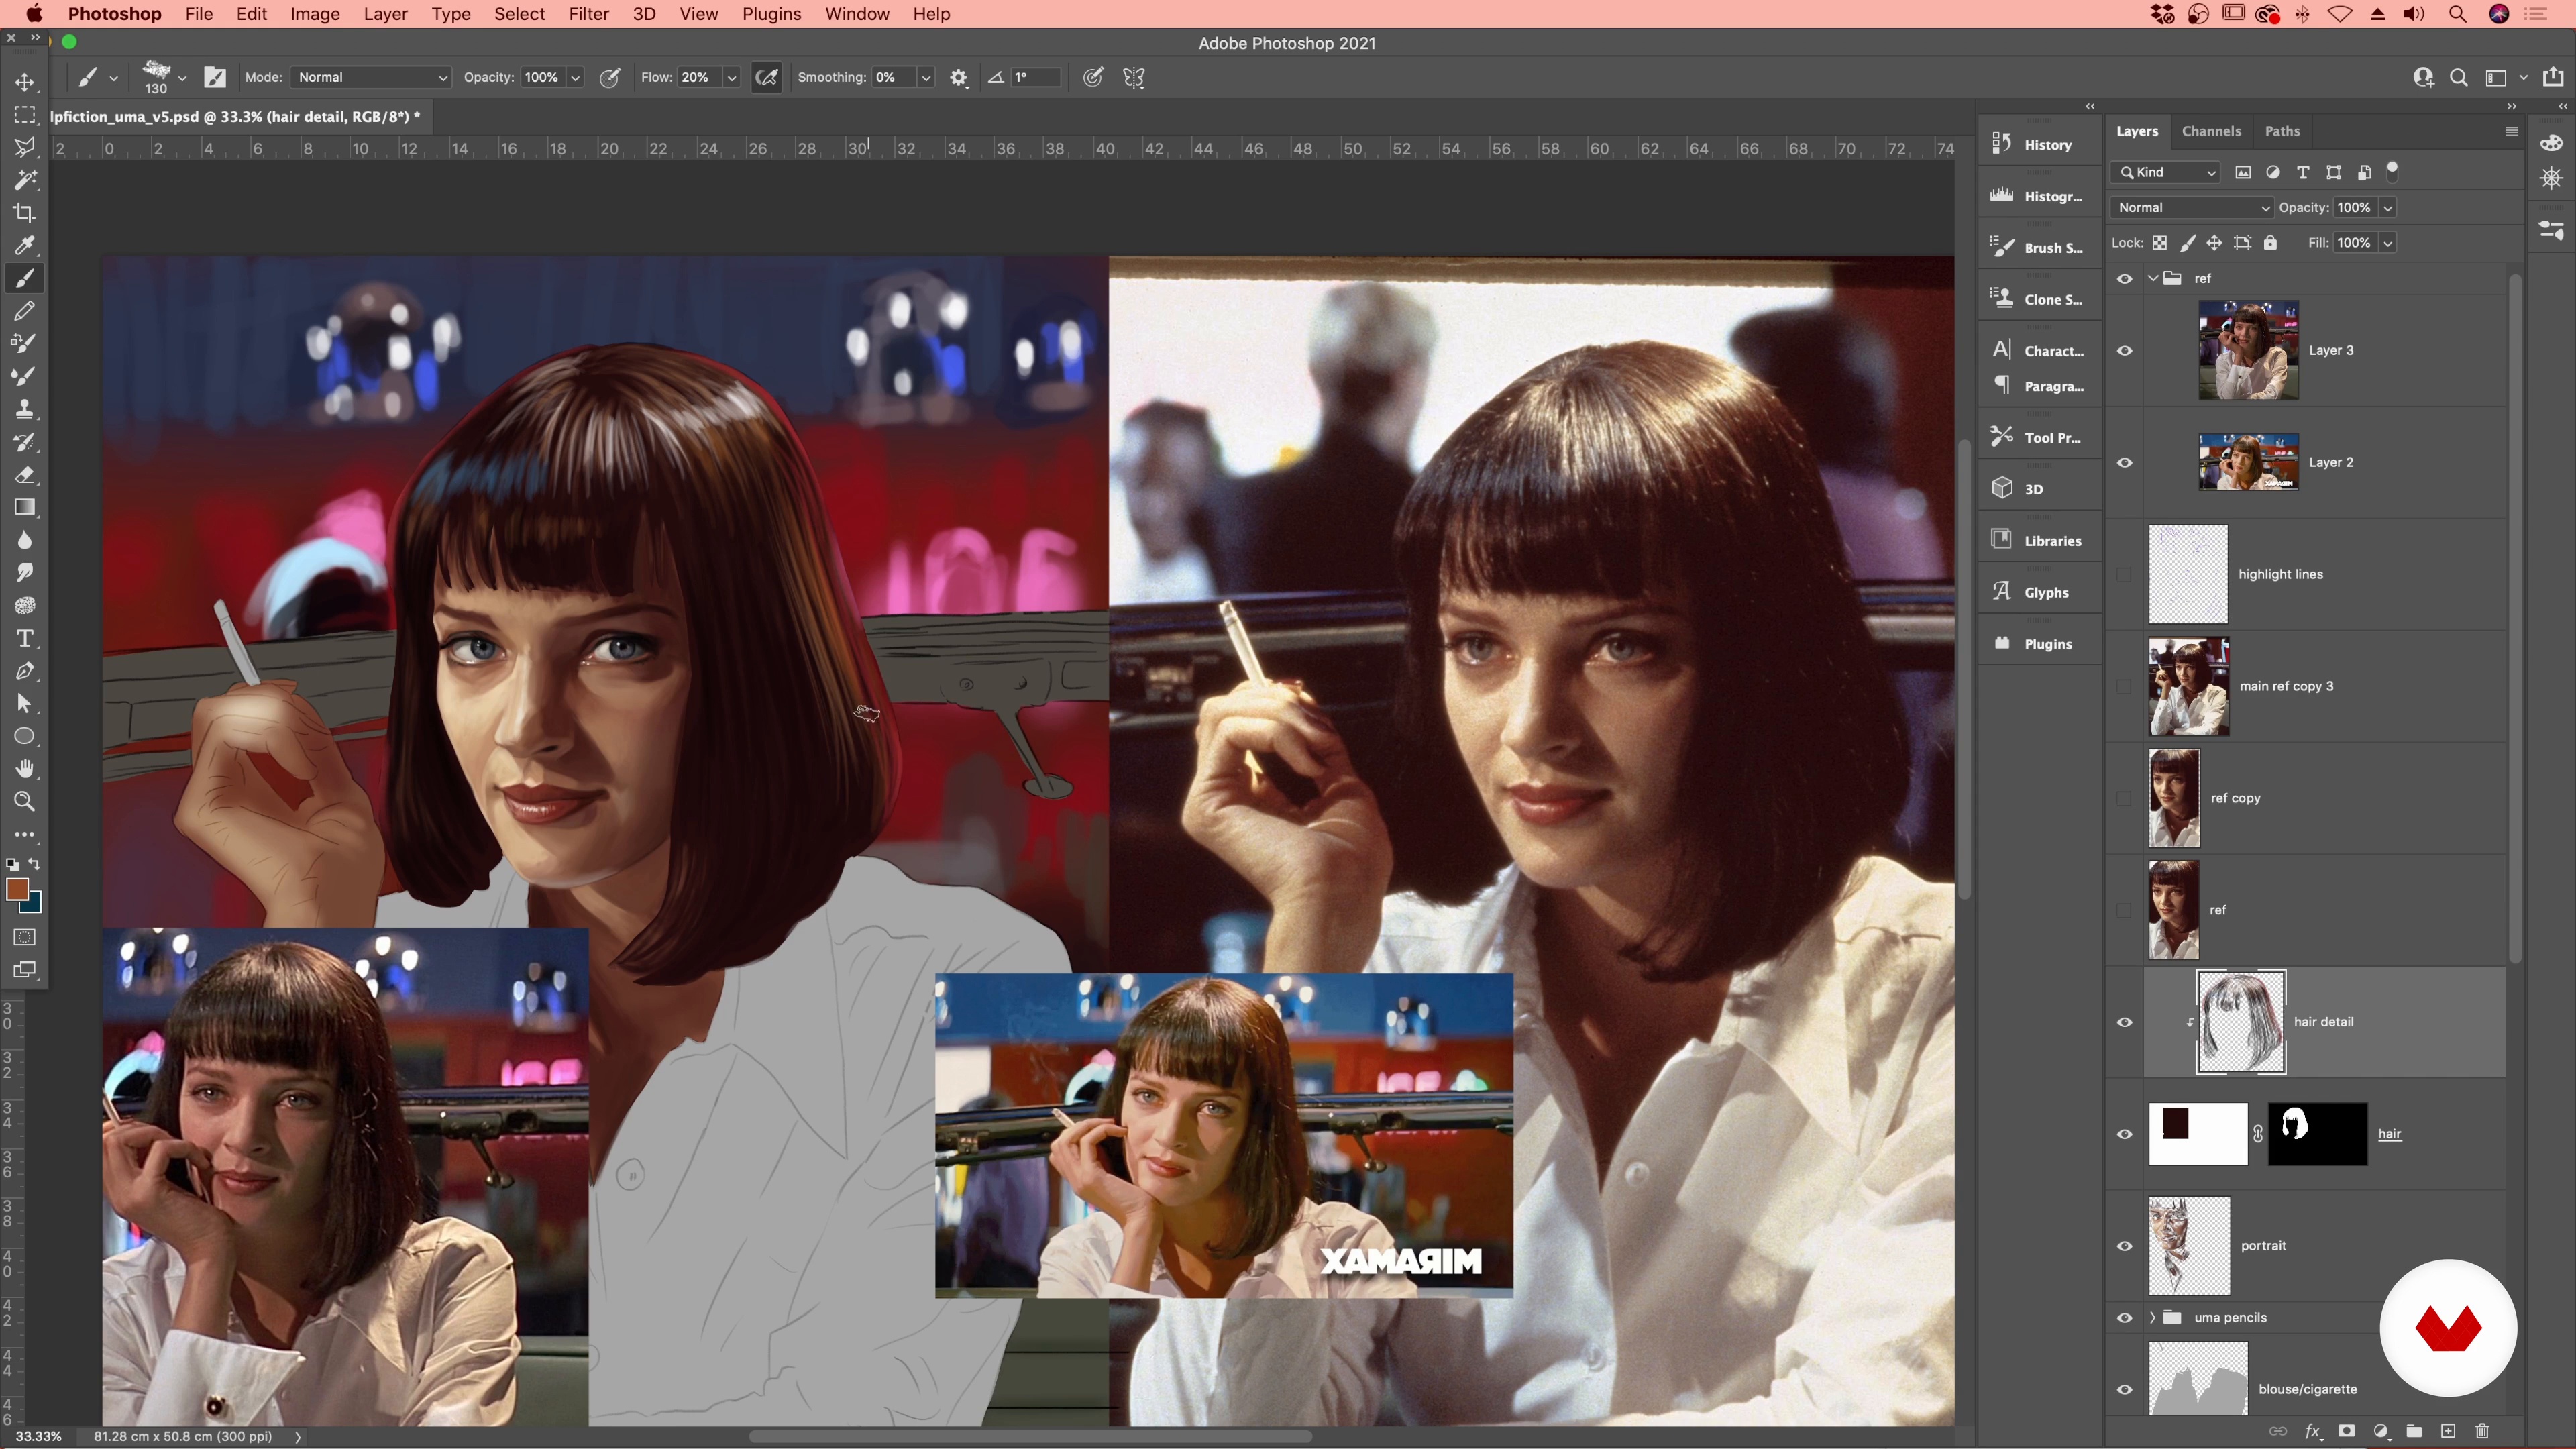Open Flow value dropdown arrow

pyautogui.click(x=732, y=78)
